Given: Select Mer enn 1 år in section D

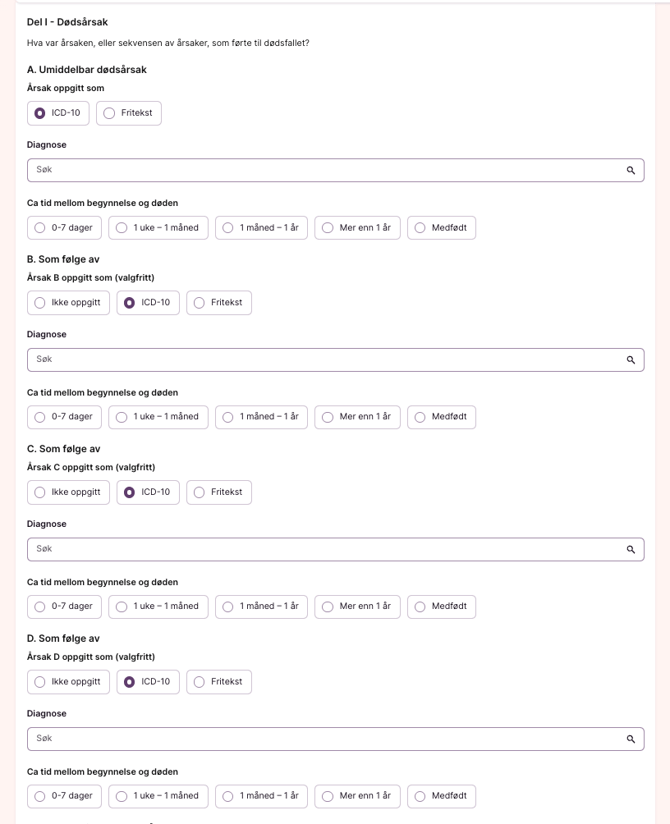Looking at the screenshot, I should 328,796.
